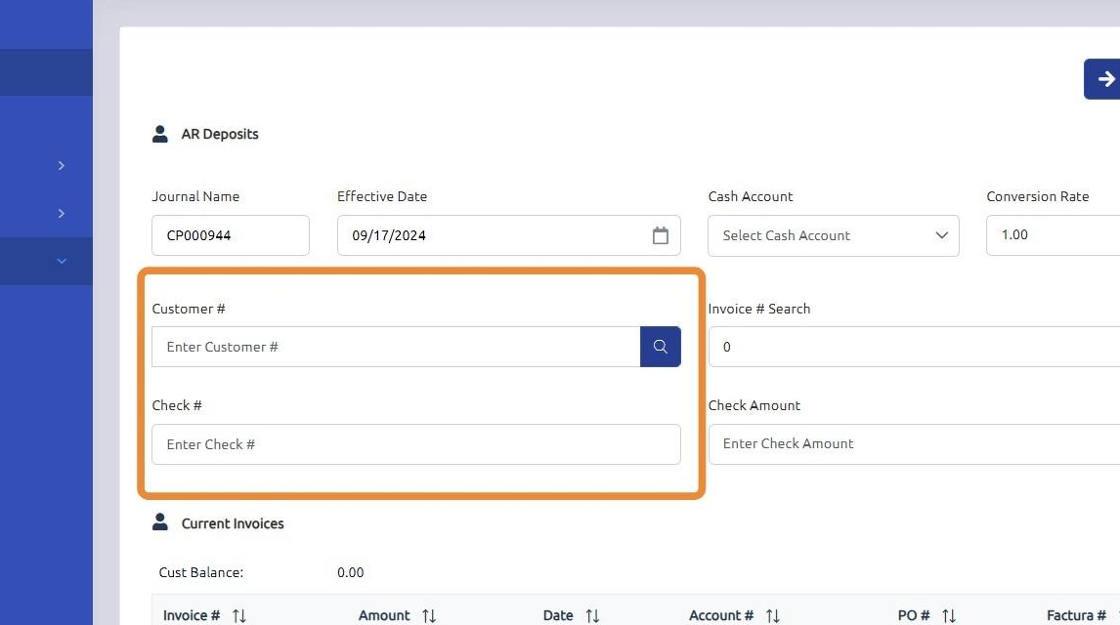The image size is (1120, 625).
Task: Focus the Enter Customer # input field
Action: [x=395, y=347]
